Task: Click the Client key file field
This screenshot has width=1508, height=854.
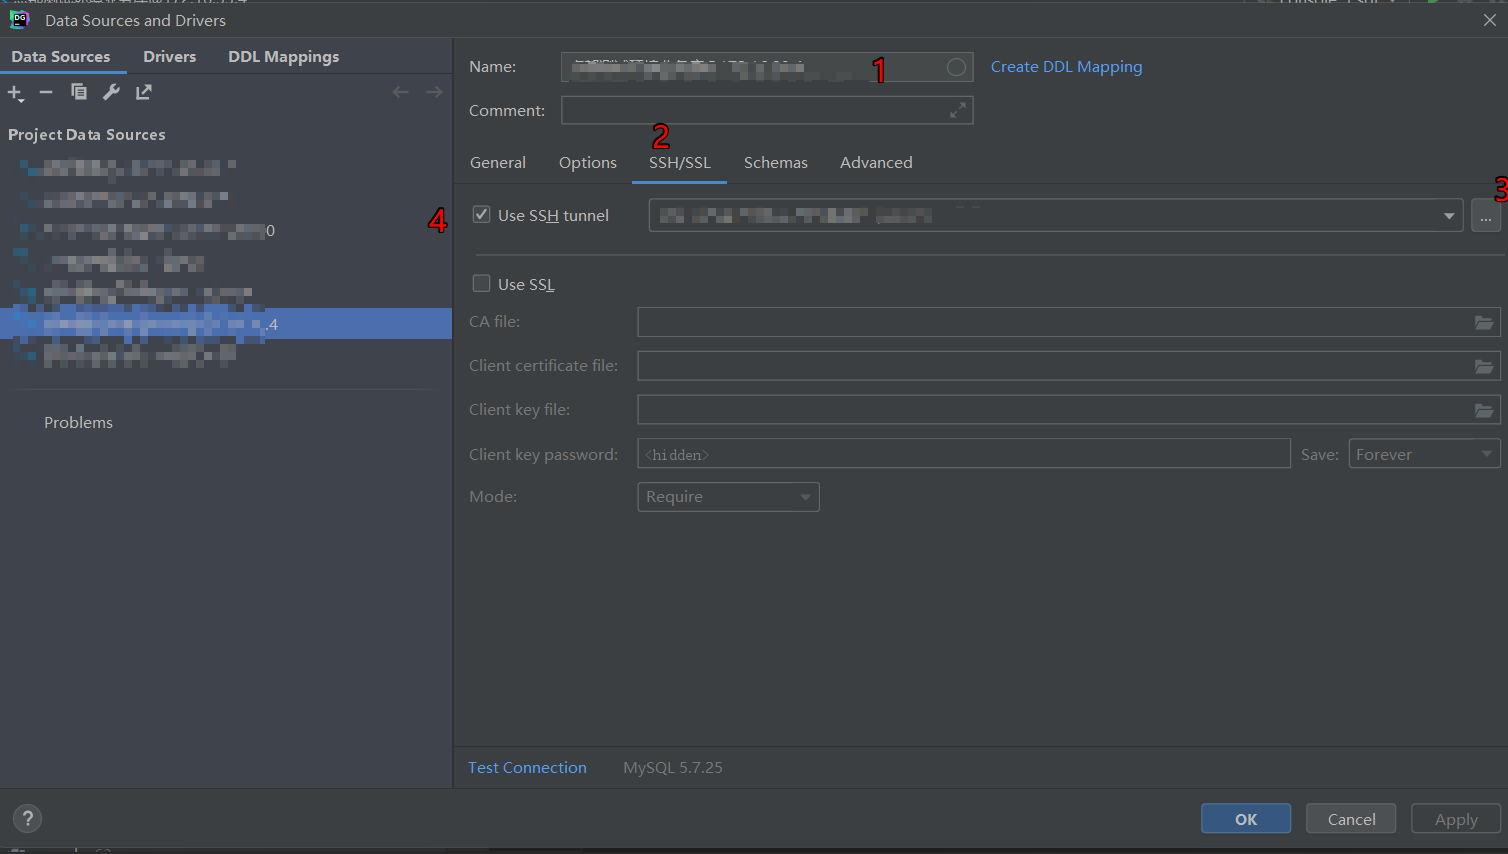Action: tap(1069, 410)
